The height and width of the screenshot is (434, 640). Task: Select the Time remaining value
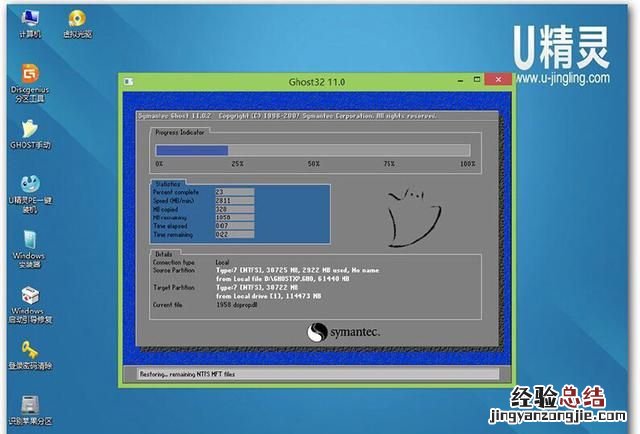[x=235, y=234]
